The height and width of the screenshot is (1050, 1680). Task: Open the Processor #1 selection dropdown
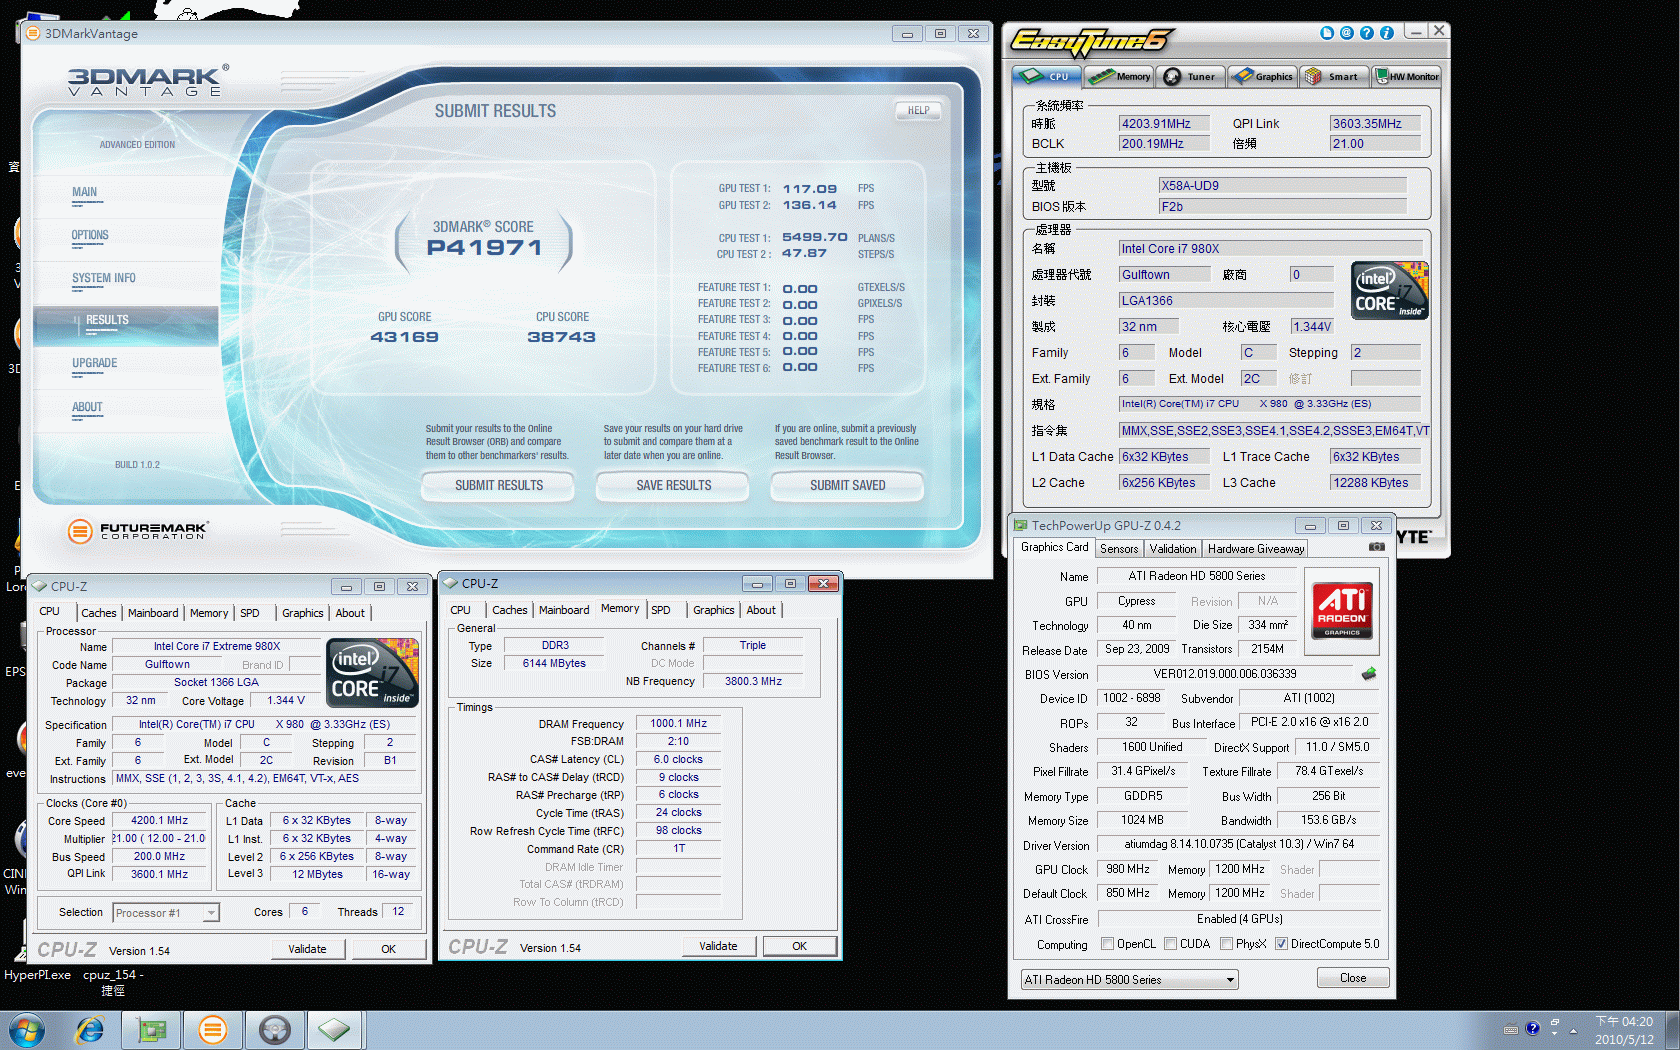(x=165, y=913)
